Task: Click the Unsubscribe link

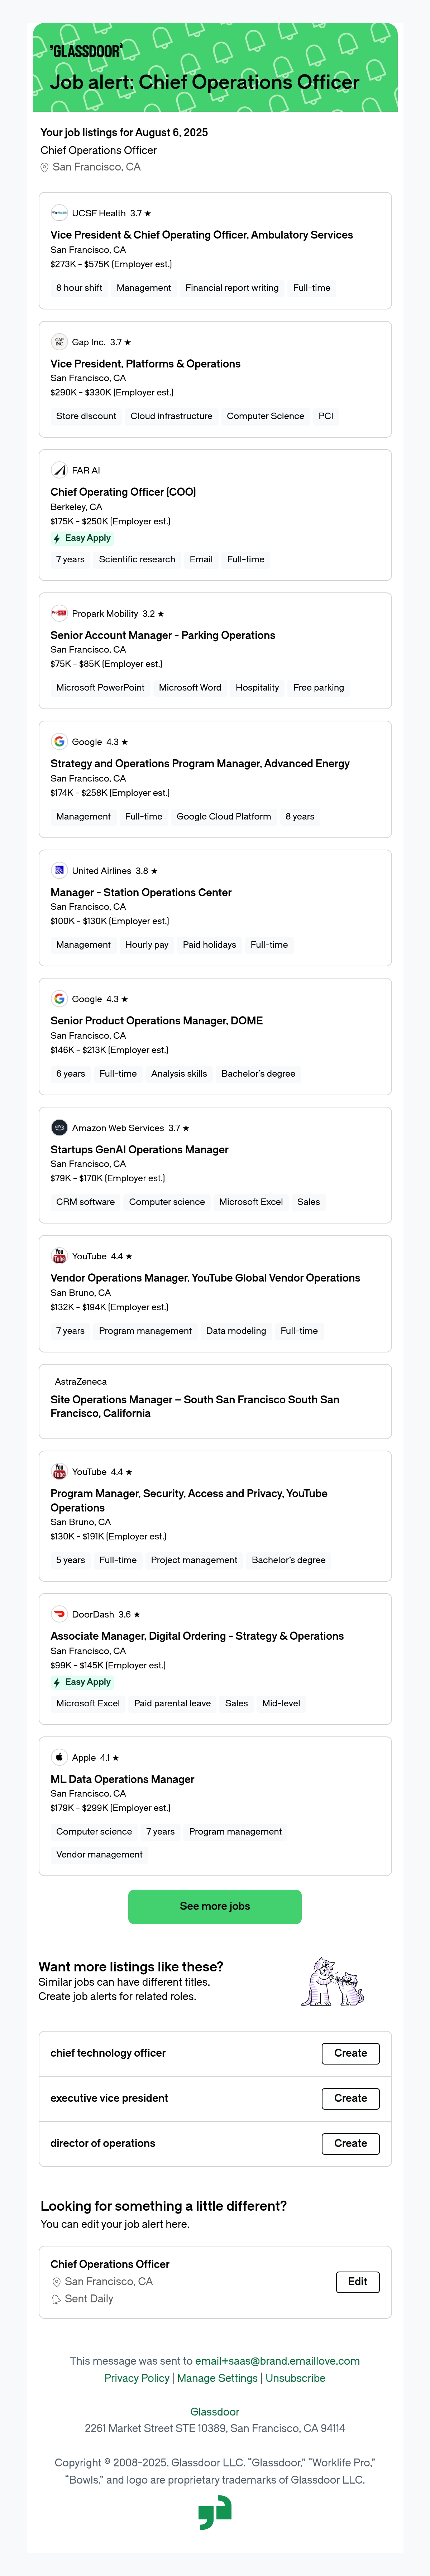Action: coord(295,2378)
